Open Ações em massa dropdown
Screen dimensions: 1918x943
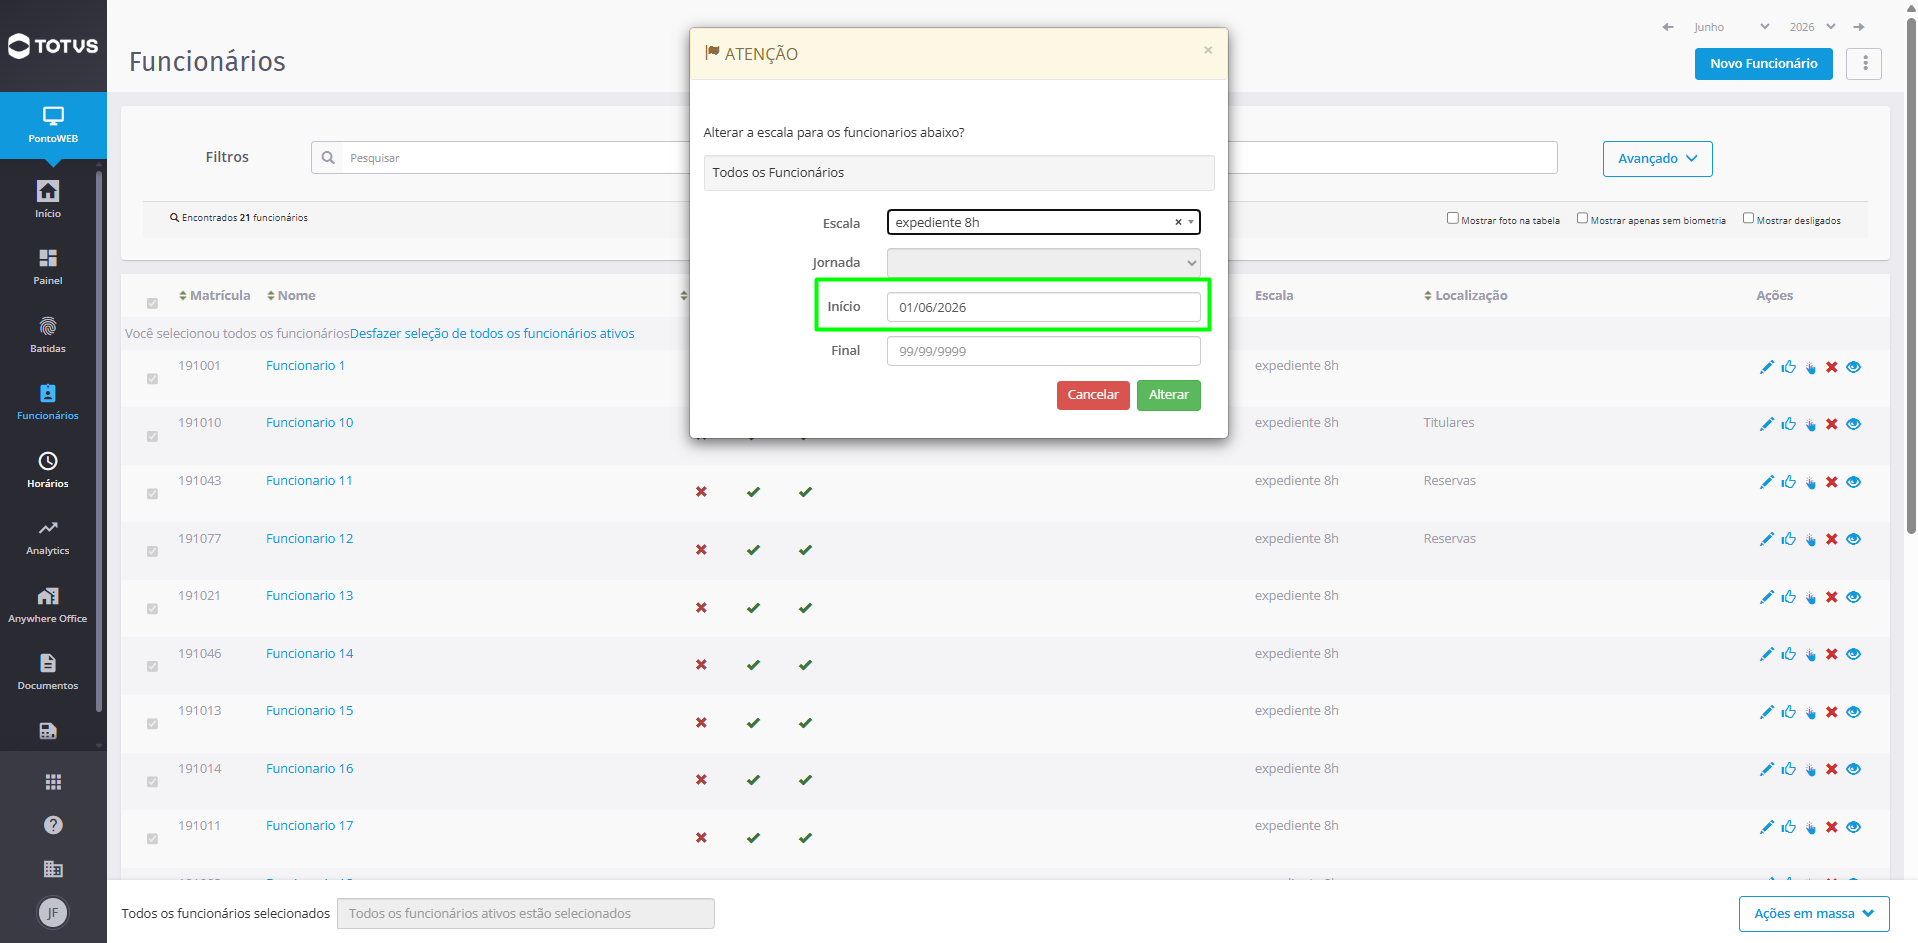tap(1814, 914)
